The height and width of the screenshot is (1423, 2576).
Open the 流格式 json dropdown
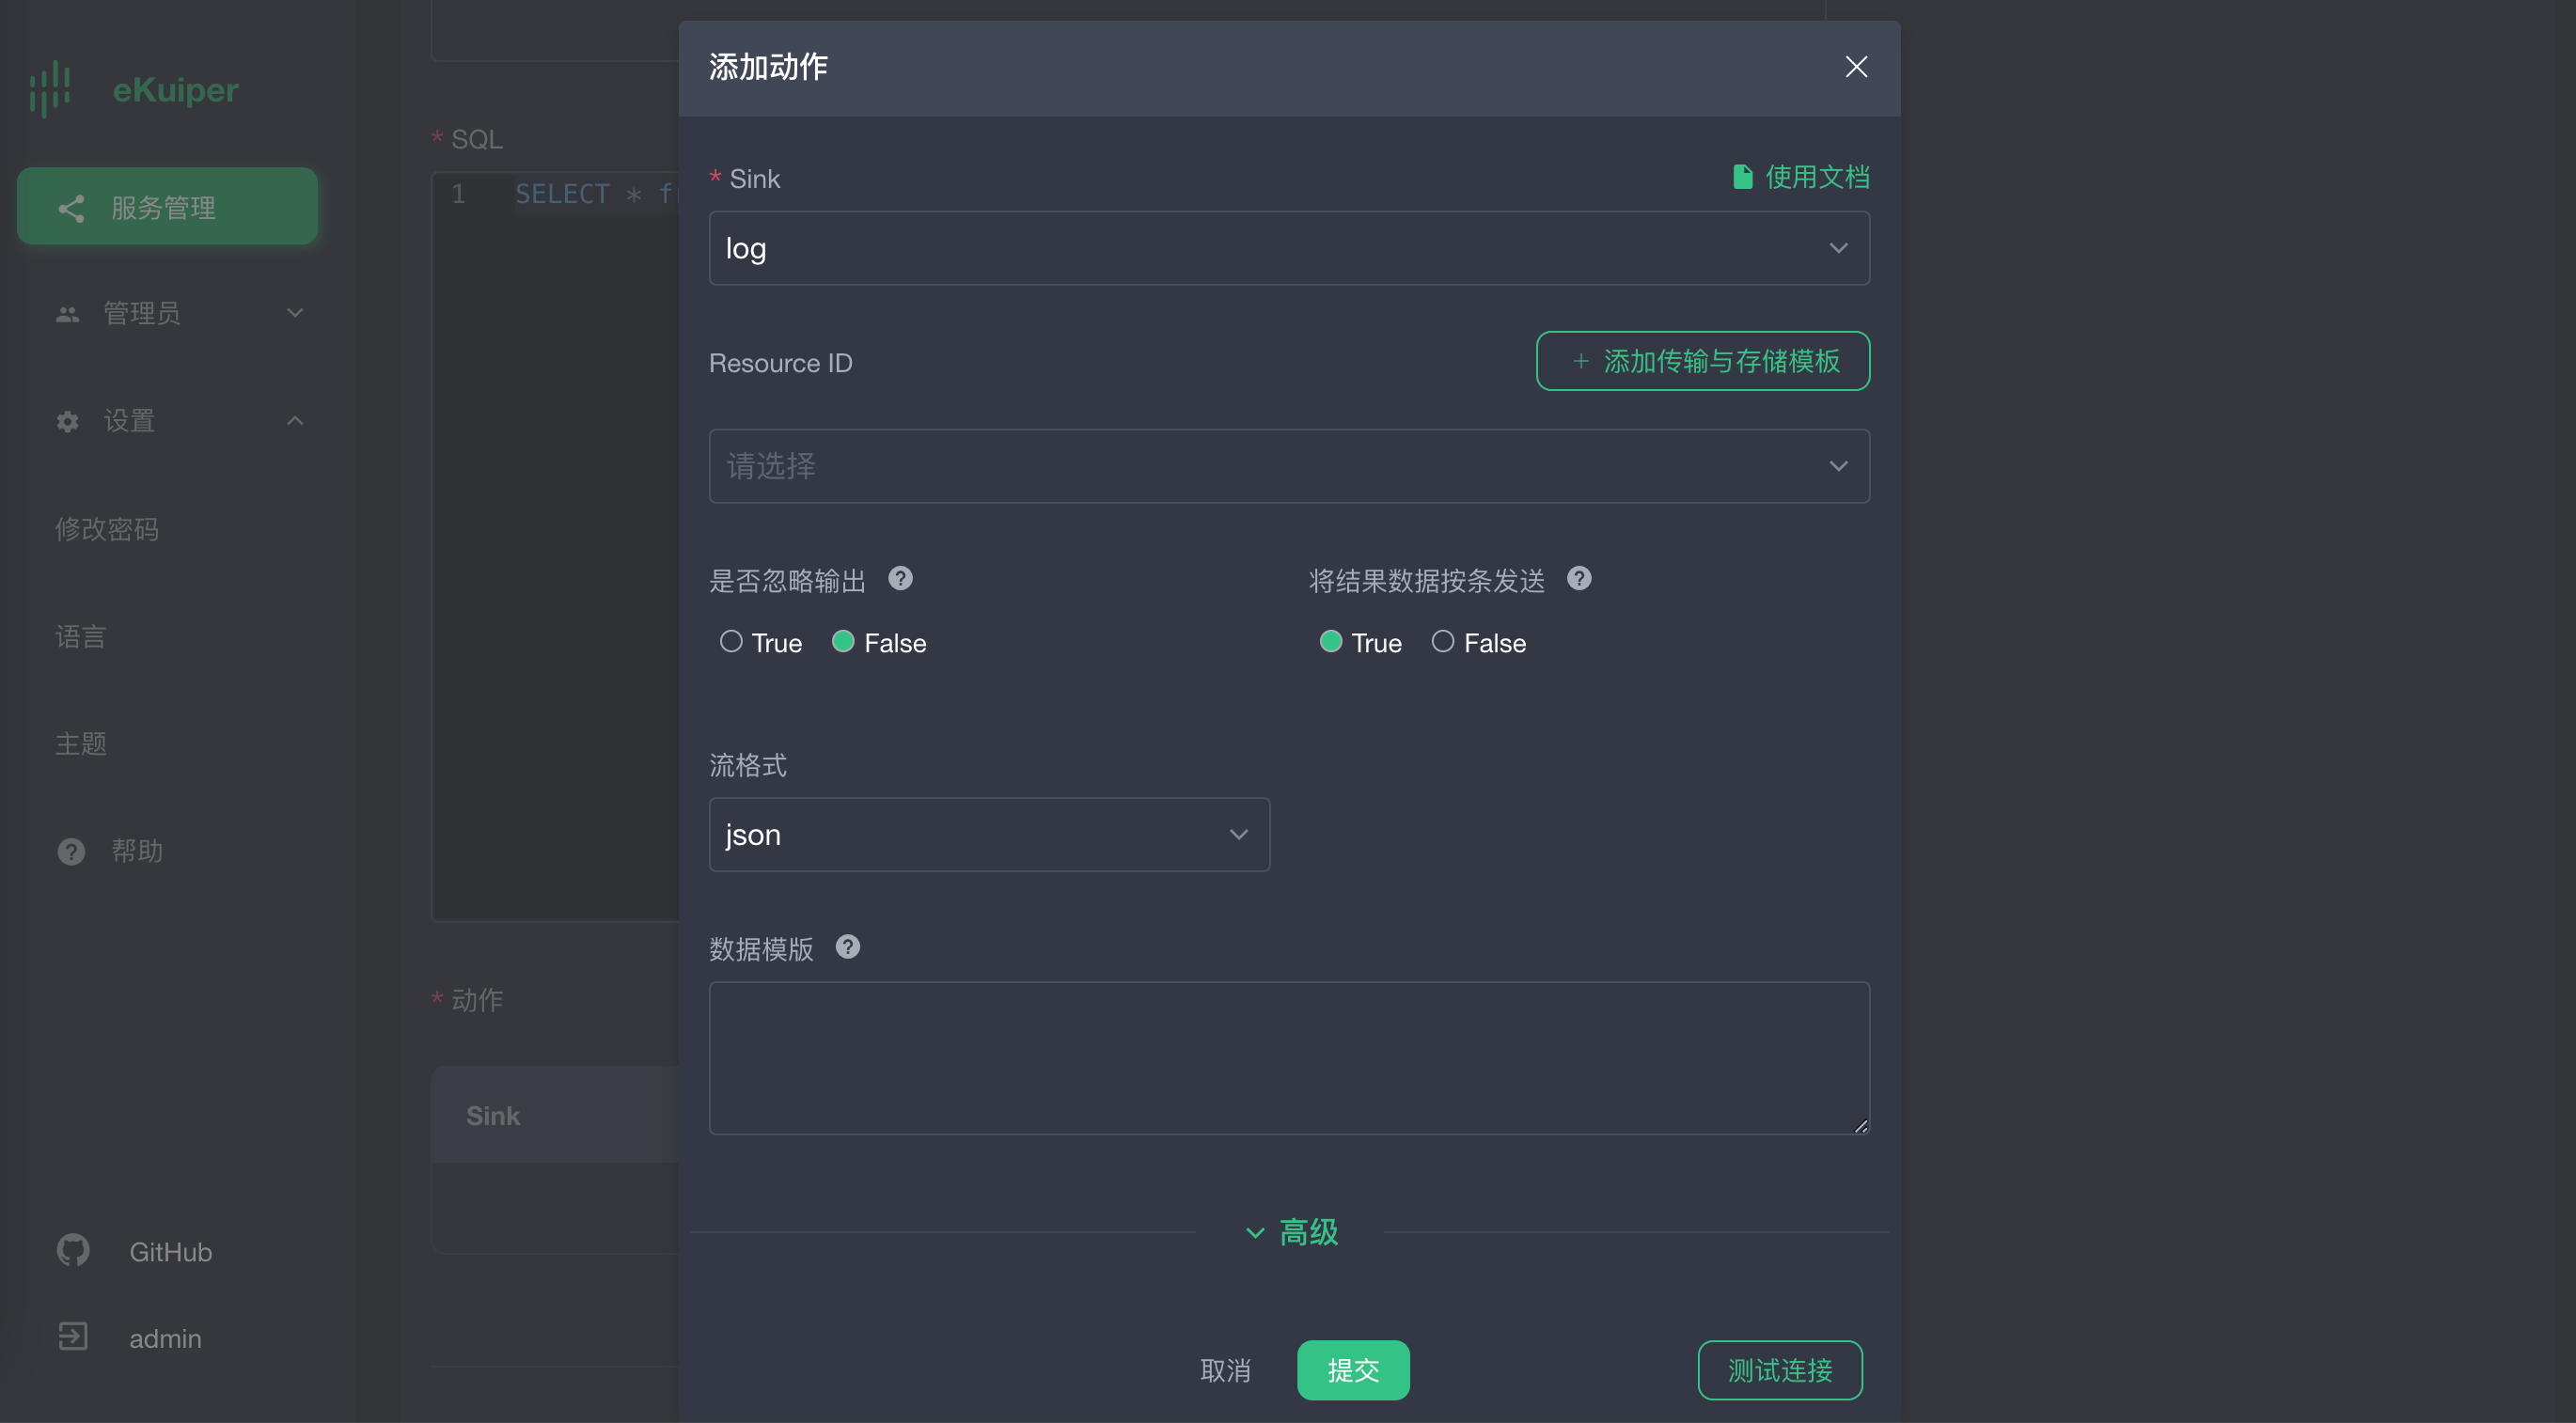[x=988, y=834]
